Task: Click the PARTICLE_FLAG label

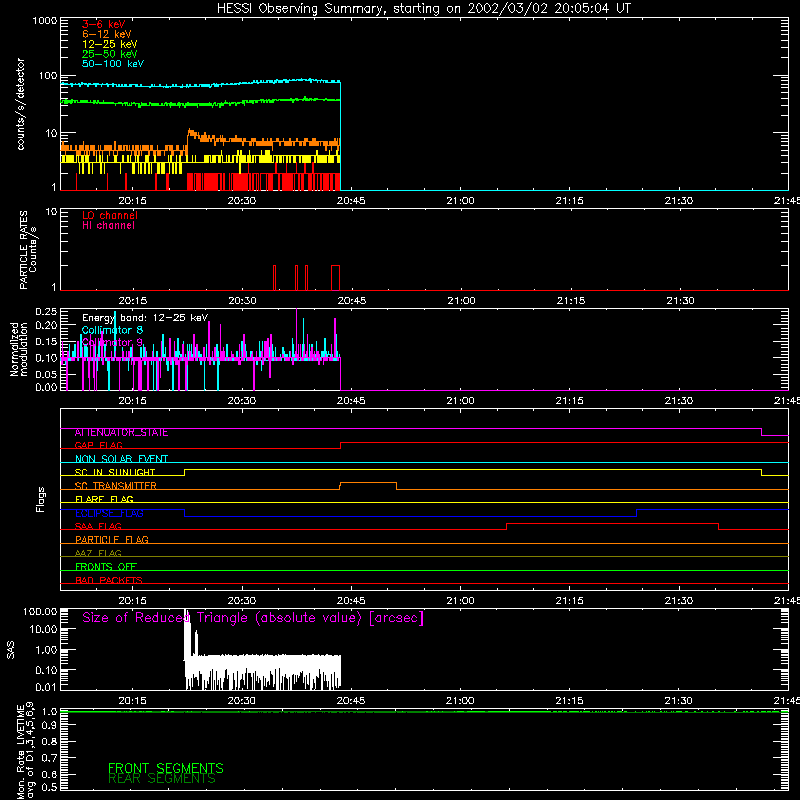Action: click(112, 540)
